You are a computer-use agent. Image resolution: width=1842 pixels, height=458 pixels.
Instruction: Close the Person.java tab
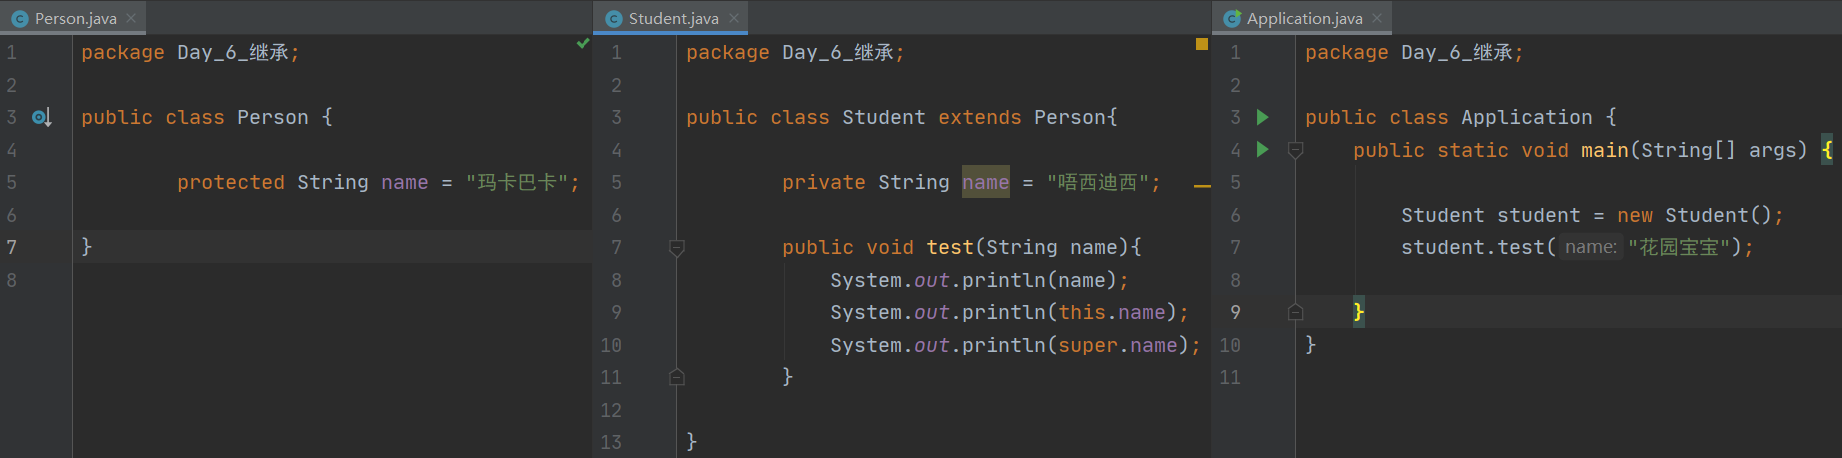coord(131,18)
